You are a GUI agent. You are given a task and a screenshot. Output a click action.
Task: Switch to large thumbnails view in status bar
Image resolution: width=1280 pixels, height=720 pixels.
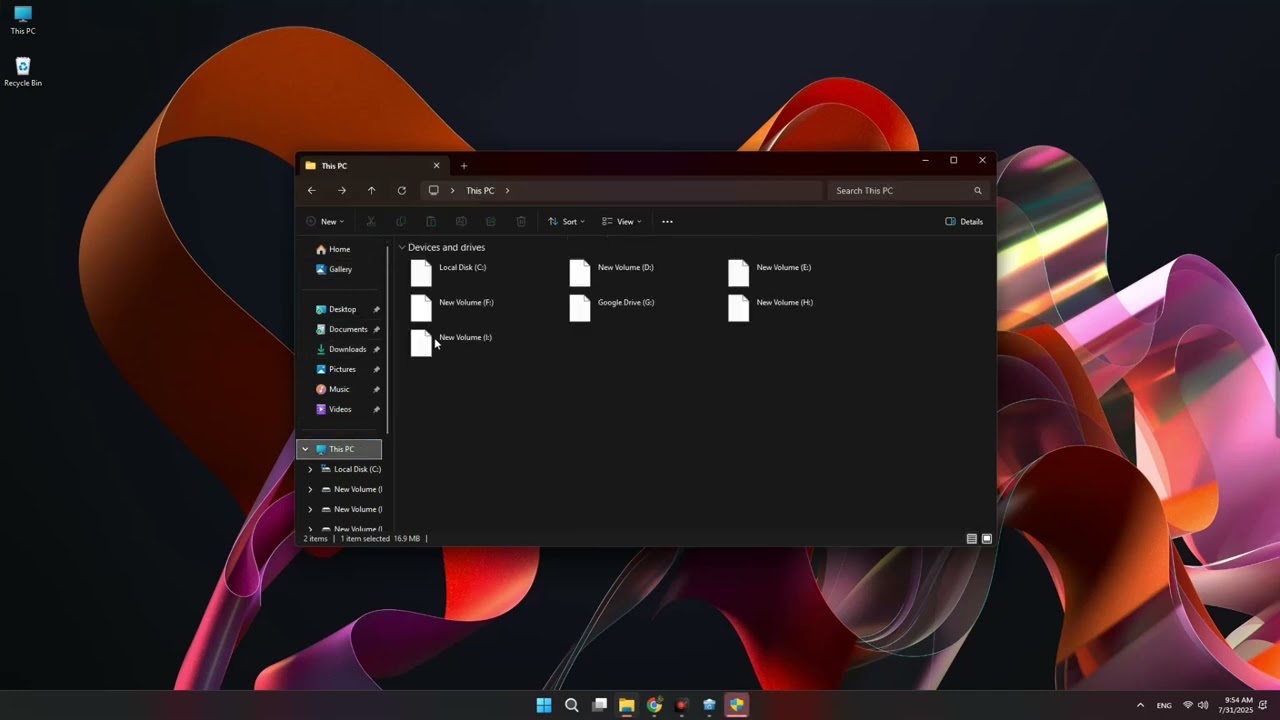(987, 539)
